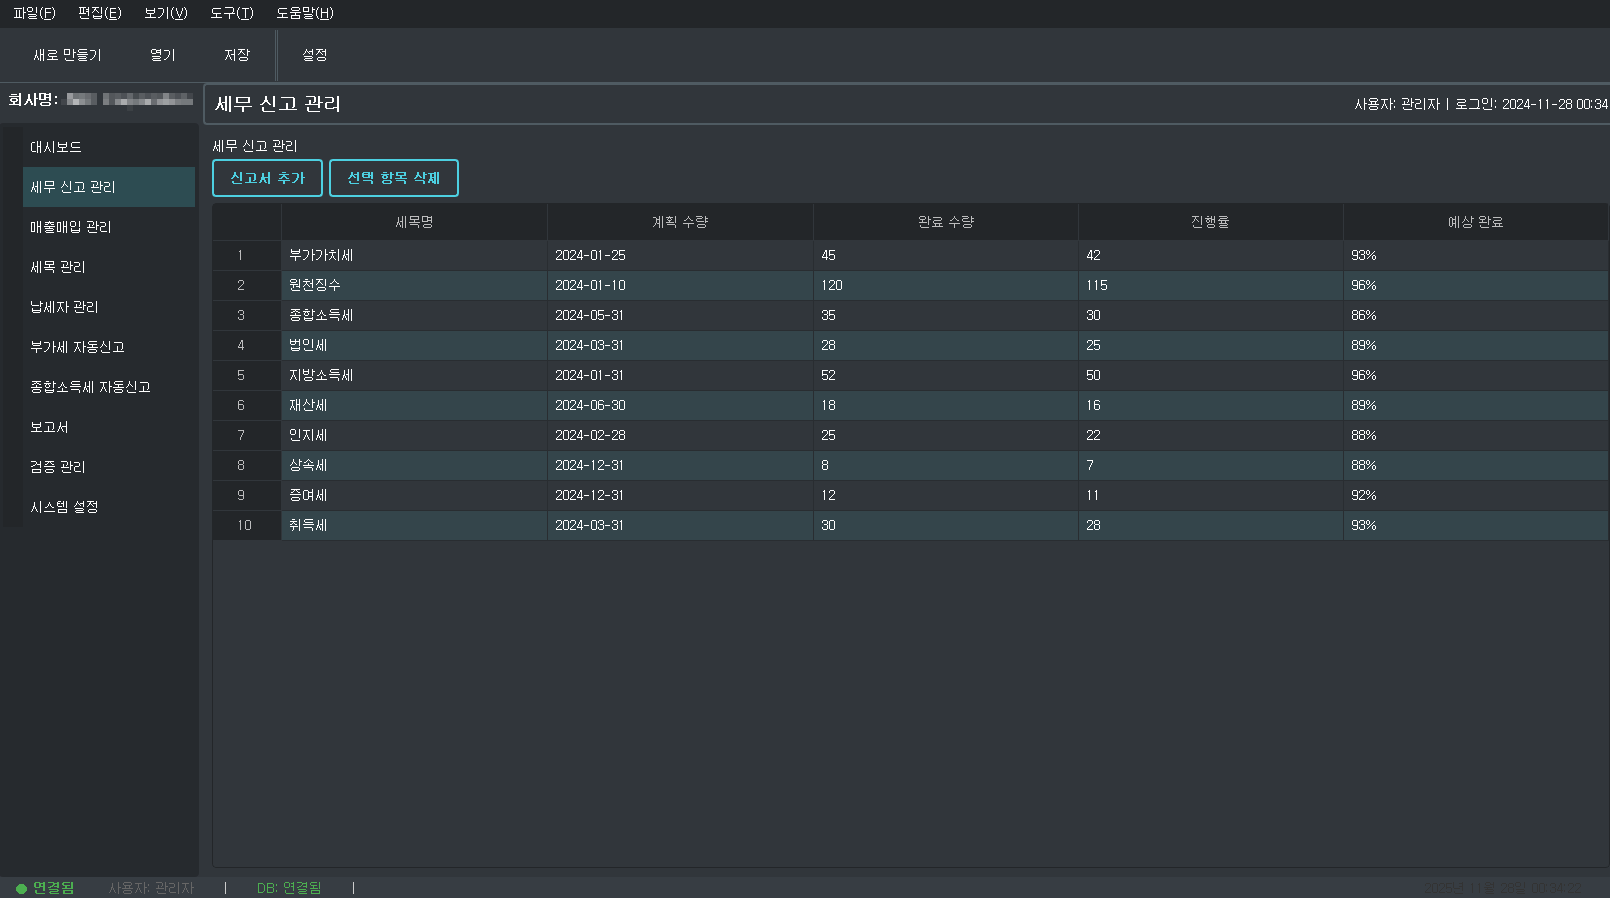Click the 신고서 추가 button
This screenshot has width=1610, height=898.
point(267,178)
